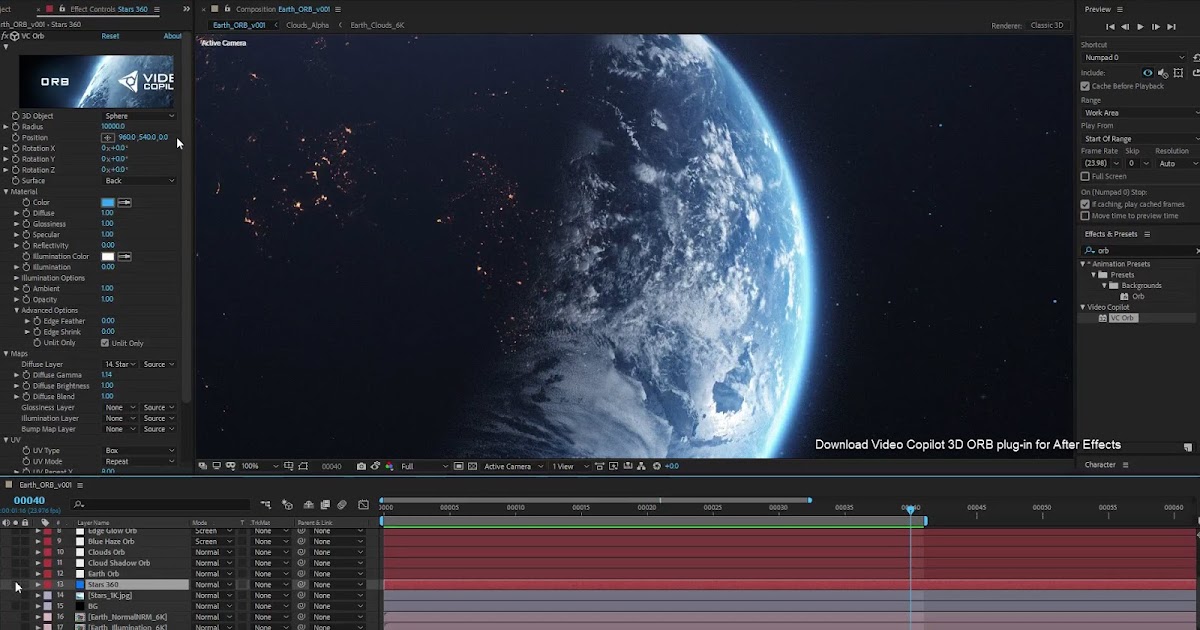Enable Move time to preview time checkbox

[1085, 215]
